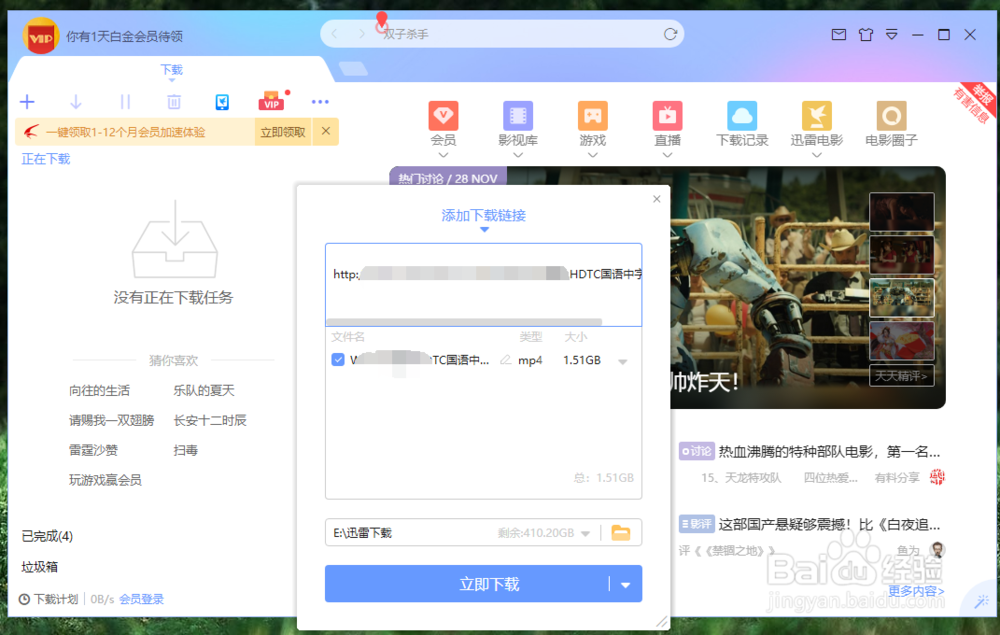Viewport: 1000px width, 635px height.
Task: Browse for folder with the yellow folder icon
Action: tap(621, 532)
